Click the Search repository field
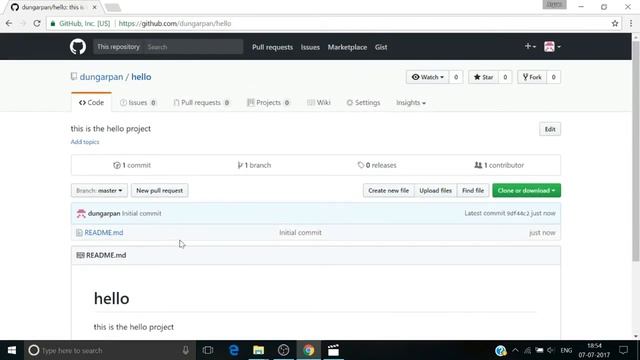Image resolution: width=640 pixels, height=360 pixels. [193, 47]
